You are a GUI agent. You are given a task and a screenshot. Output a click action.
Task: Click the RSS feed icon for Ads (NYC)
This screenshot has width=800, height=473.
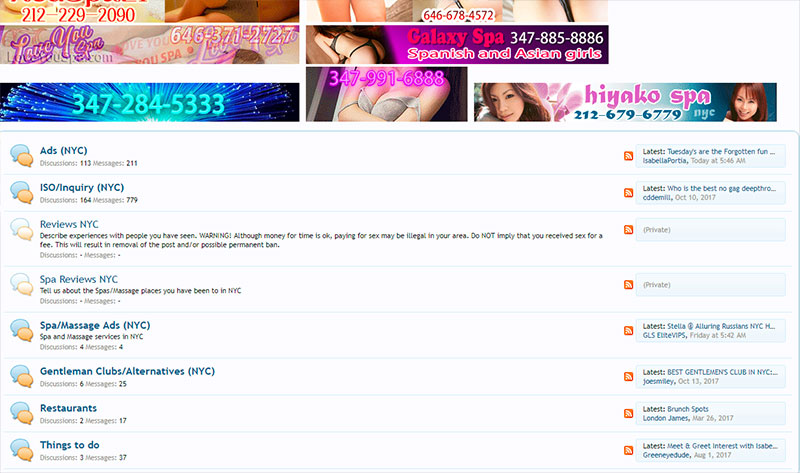click(x=628, y=156)
